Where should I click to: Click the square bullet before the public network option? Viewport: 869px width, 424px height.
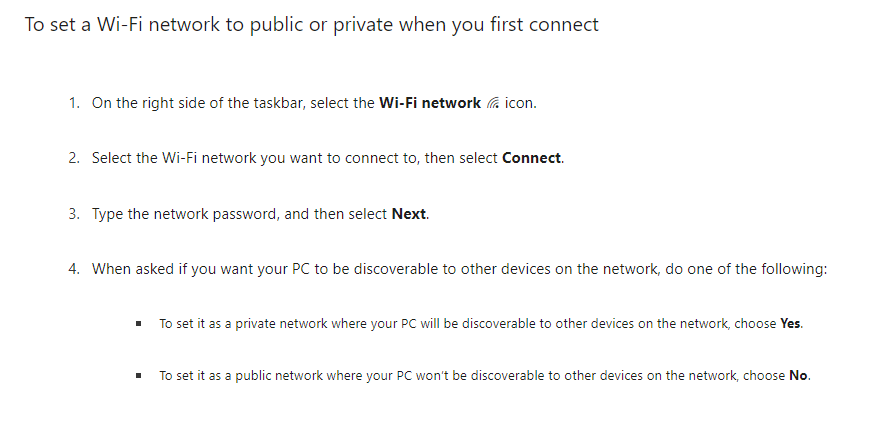coord(138,376)
